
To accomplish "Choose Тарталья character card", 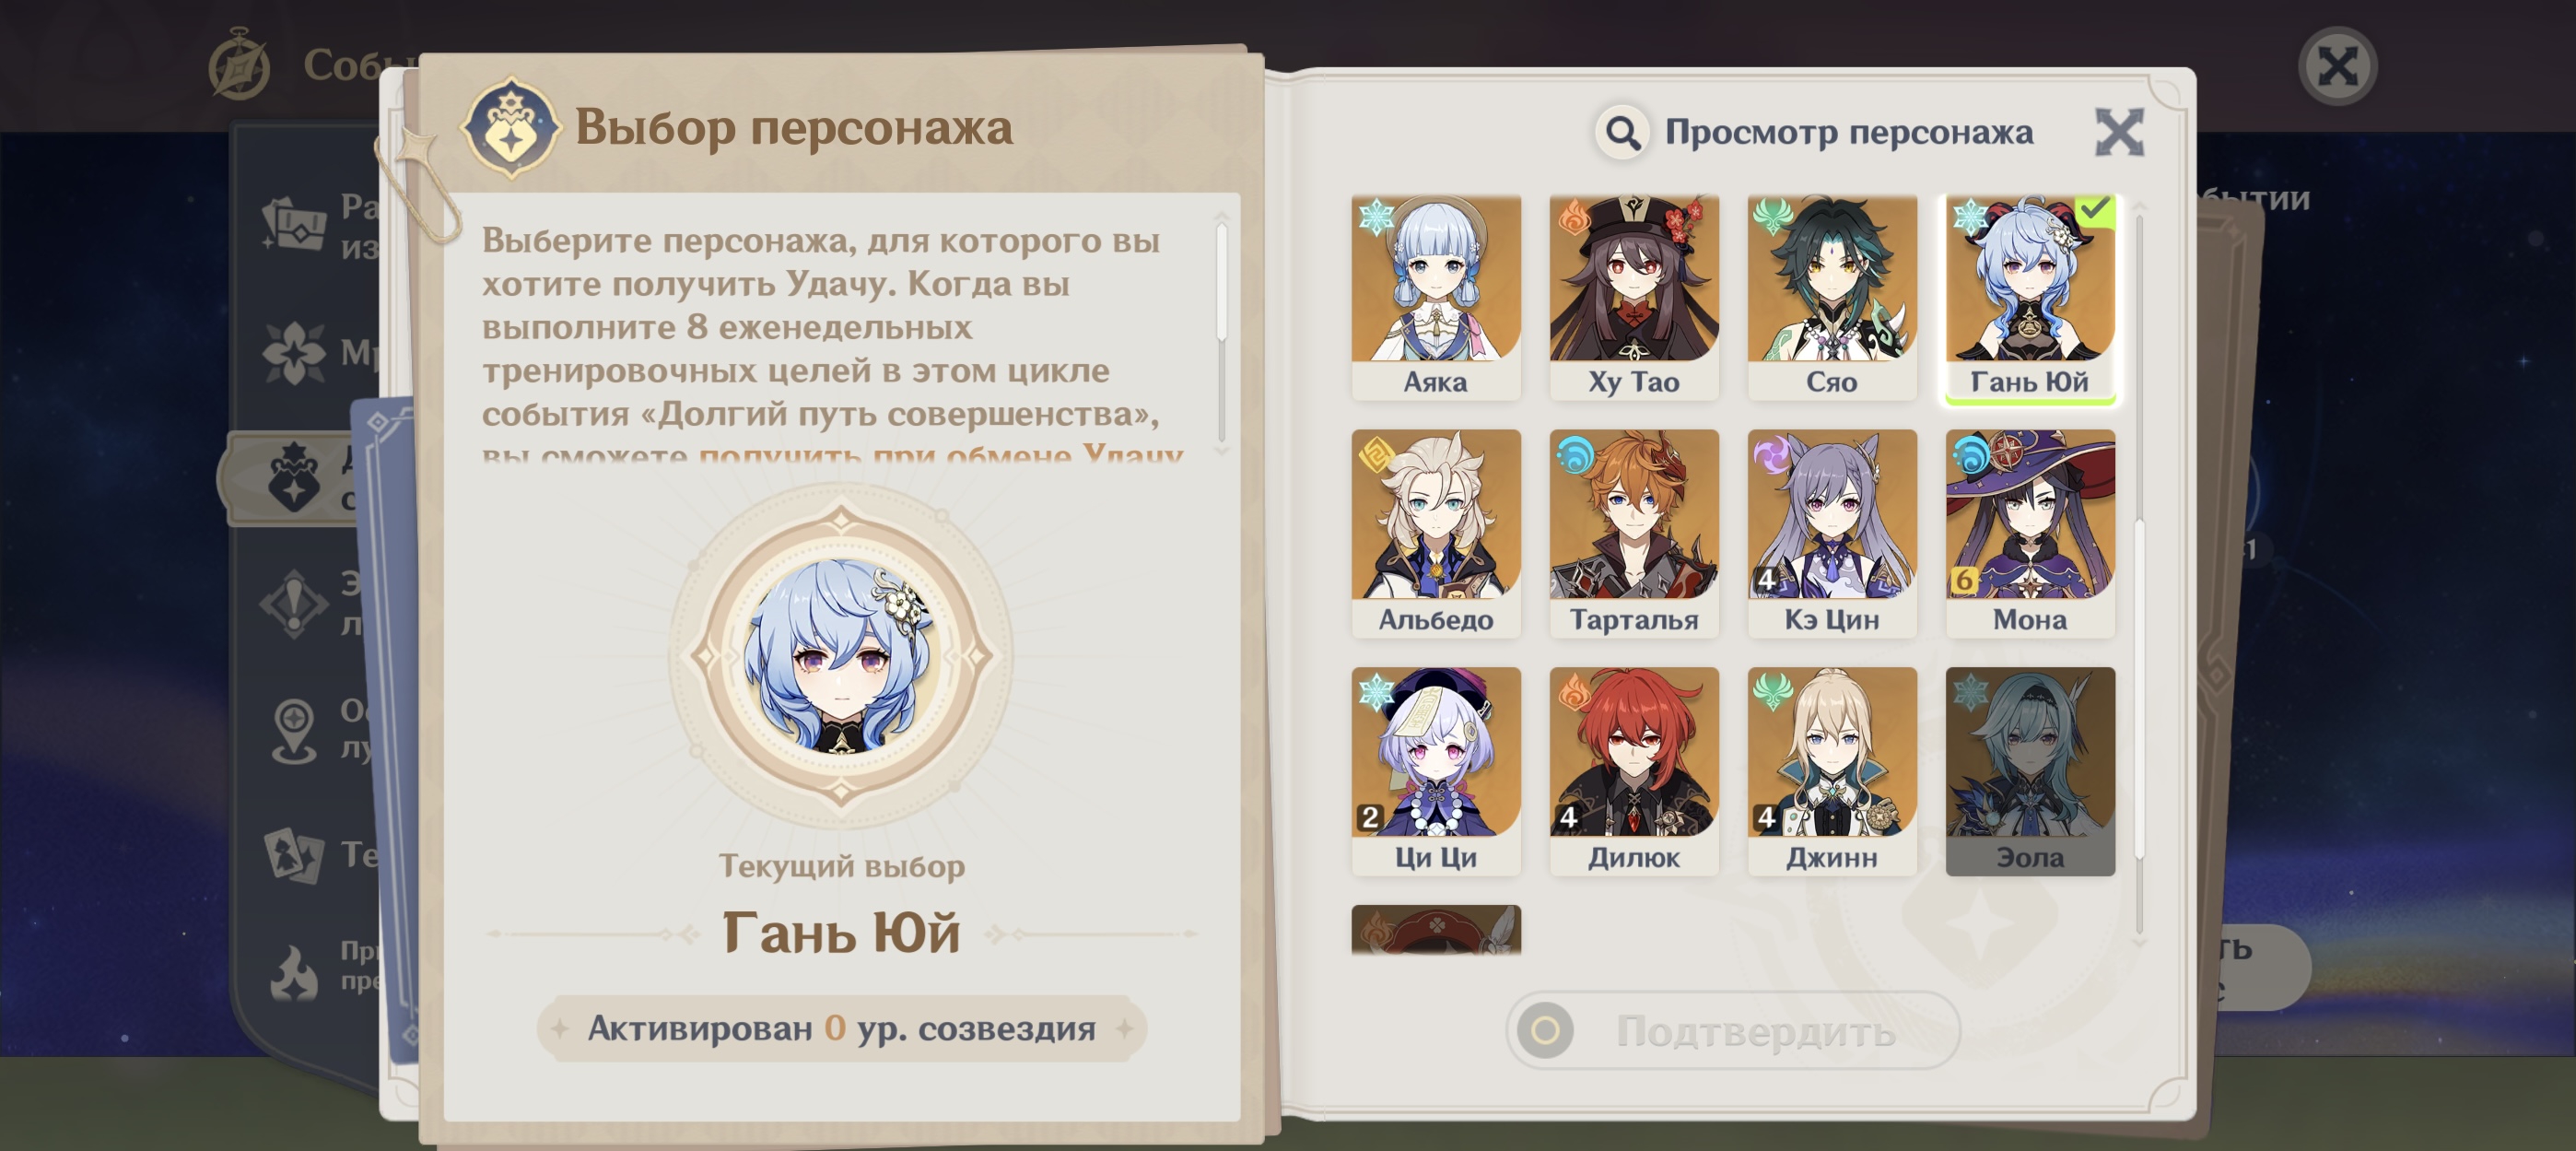I will (1634, 534).
